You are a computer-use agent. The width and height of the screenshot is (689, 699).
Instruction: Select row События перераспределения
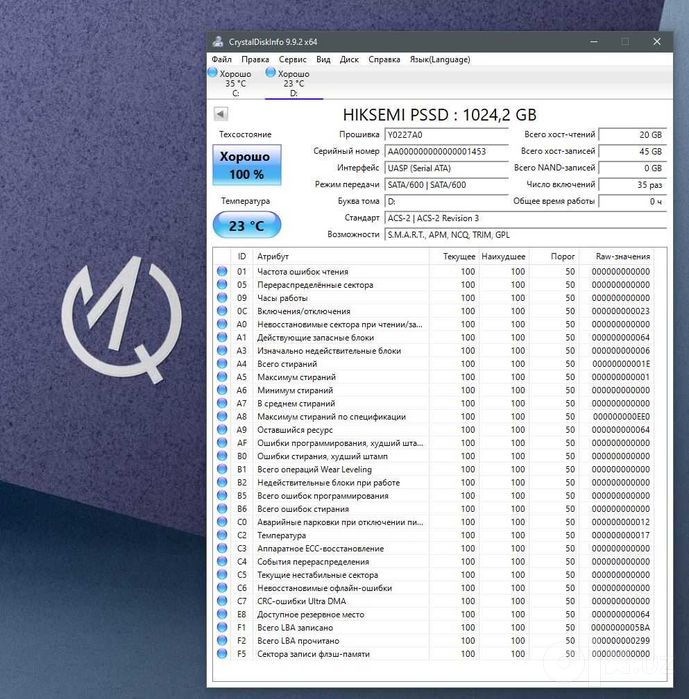(x=433, y=561)
